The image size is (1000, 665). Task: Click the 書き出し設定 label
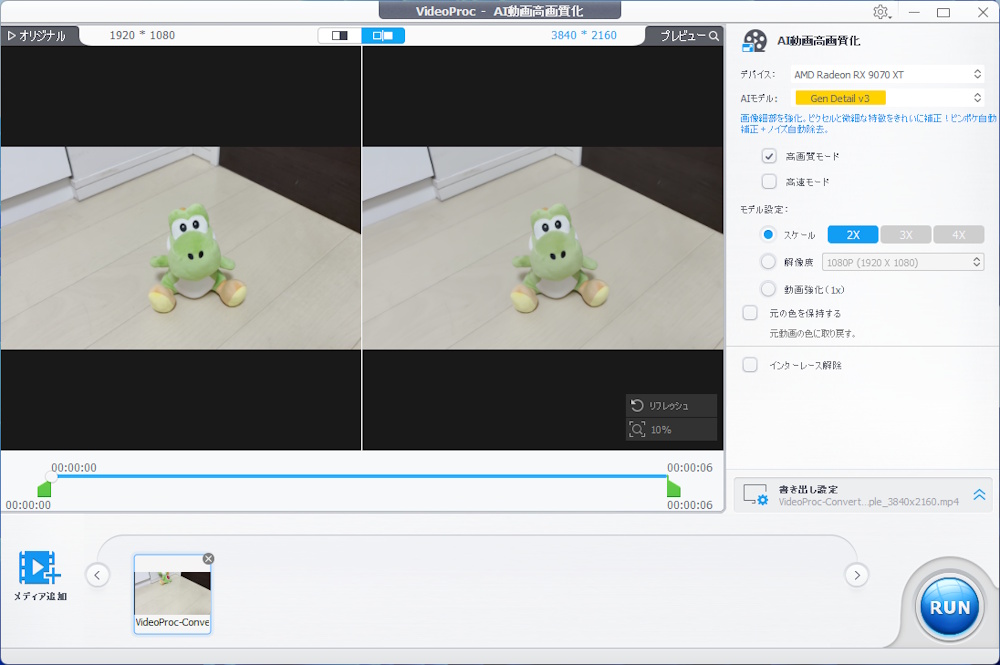(x=808, y=489)
